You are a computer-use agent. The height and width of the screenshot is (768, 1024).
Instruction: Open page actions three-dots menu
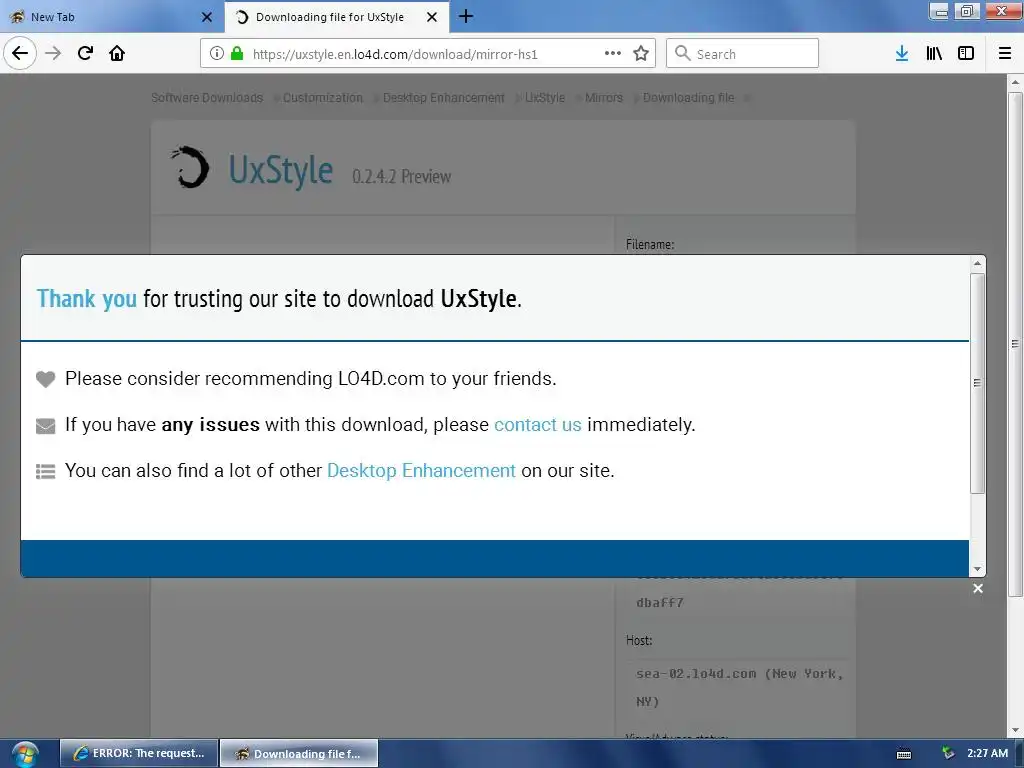coord(613,53)
